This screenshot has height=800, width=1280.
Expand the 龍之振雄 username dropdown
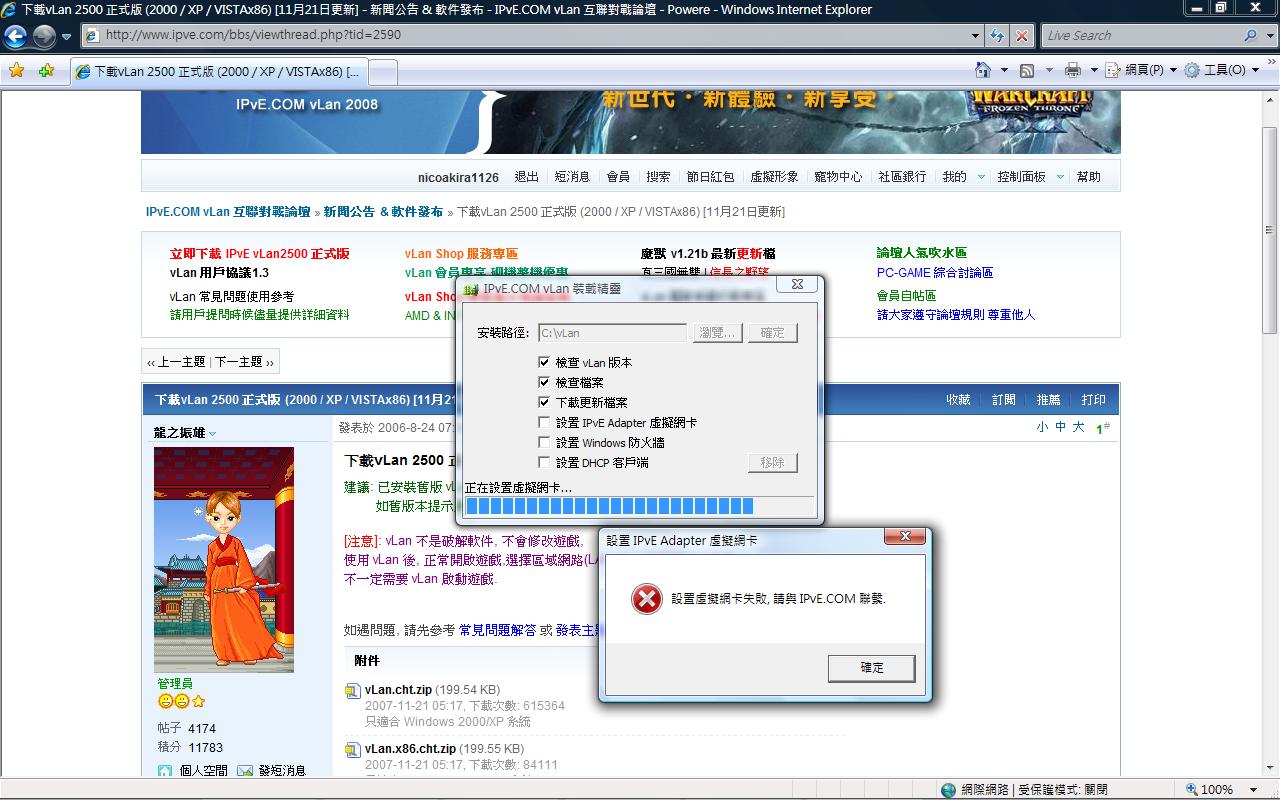click(213, 433)
